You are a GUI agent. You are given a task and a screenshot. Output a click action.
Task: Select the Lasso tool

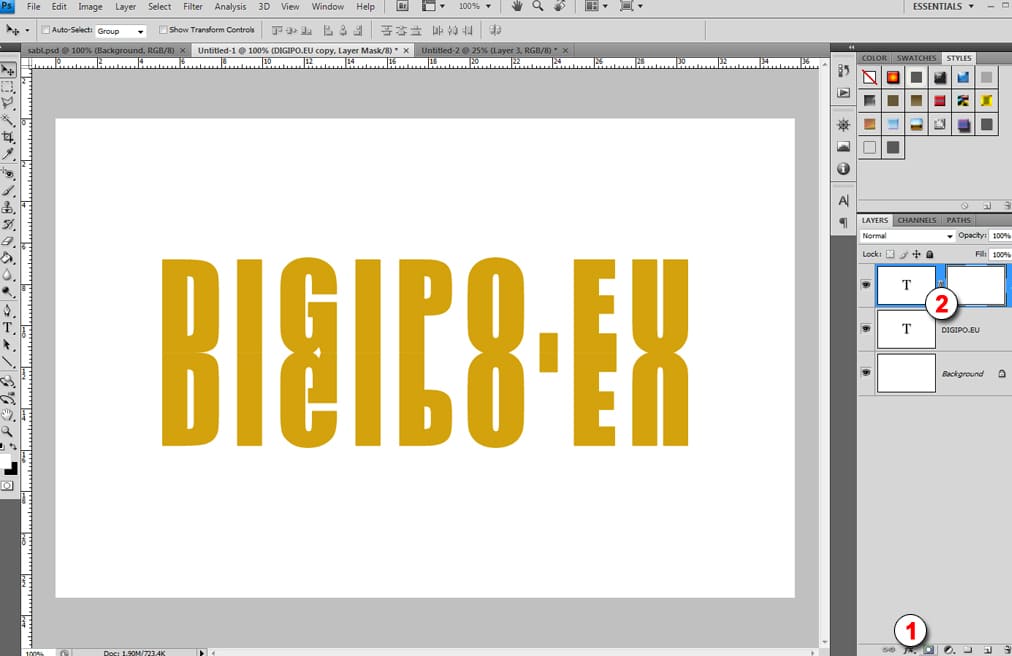point(8,103)
